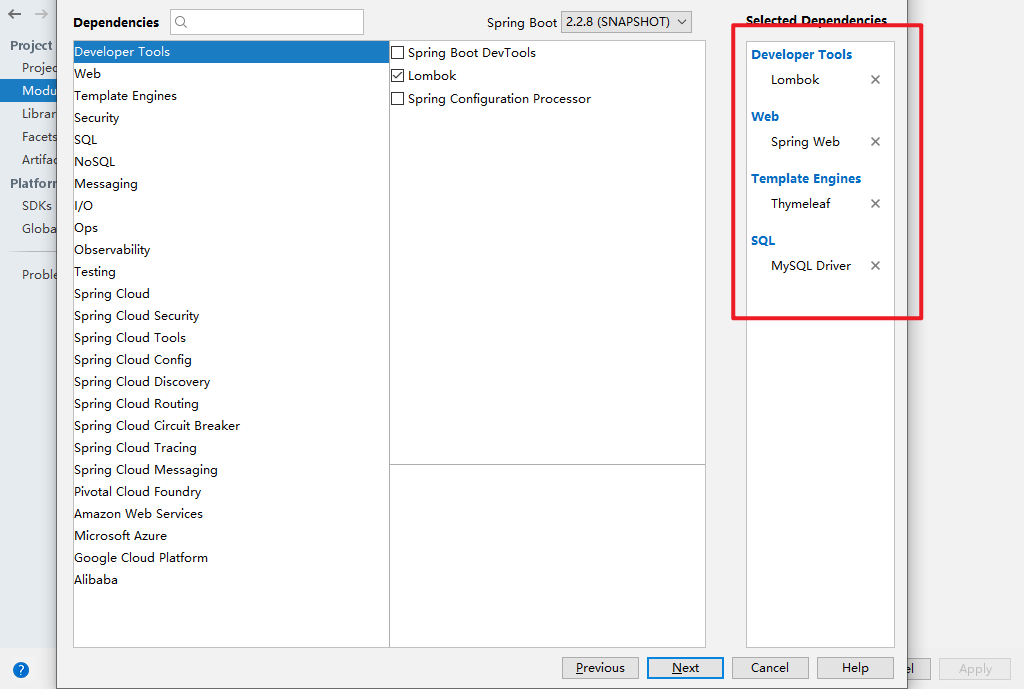Click Spring Web in Selected Dependencies

[x=805, y=142]
